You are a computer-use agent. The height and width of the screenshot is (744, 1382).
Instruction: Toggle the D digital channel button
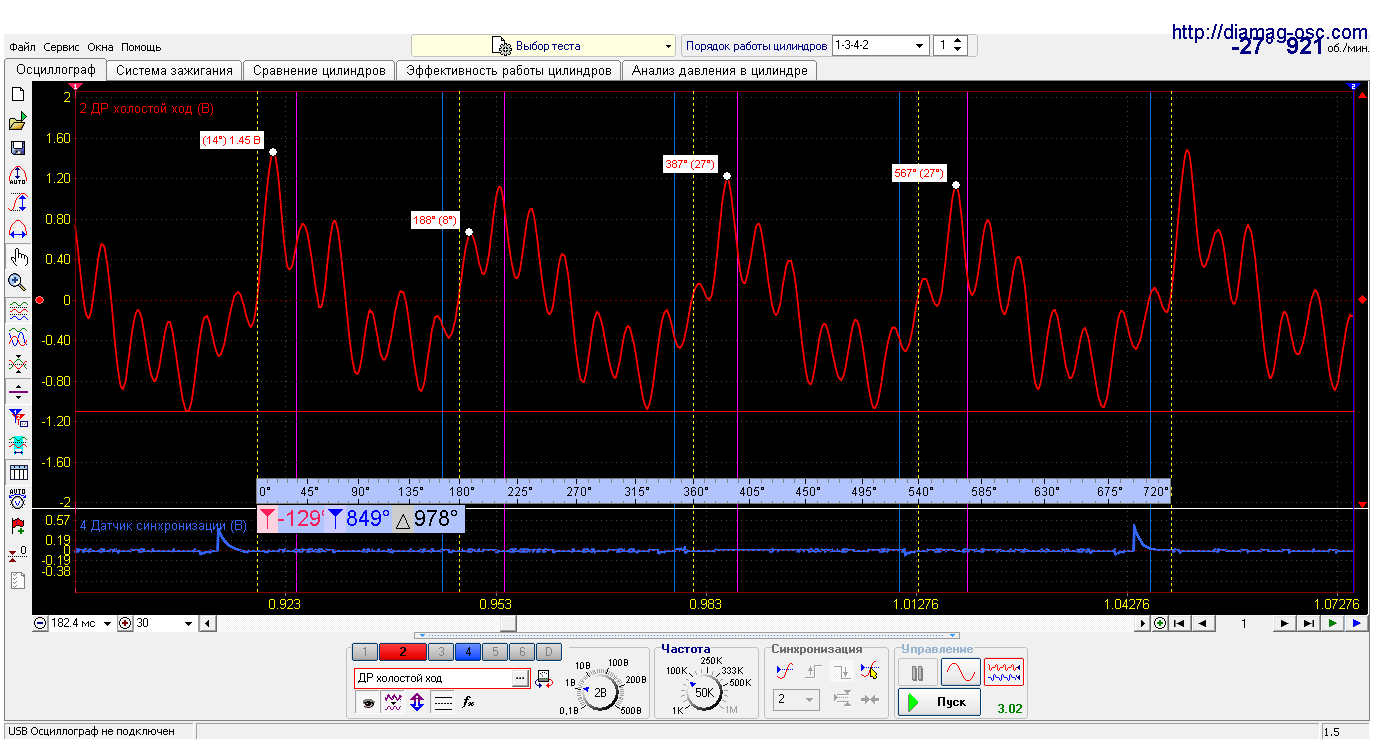point(549,652)
